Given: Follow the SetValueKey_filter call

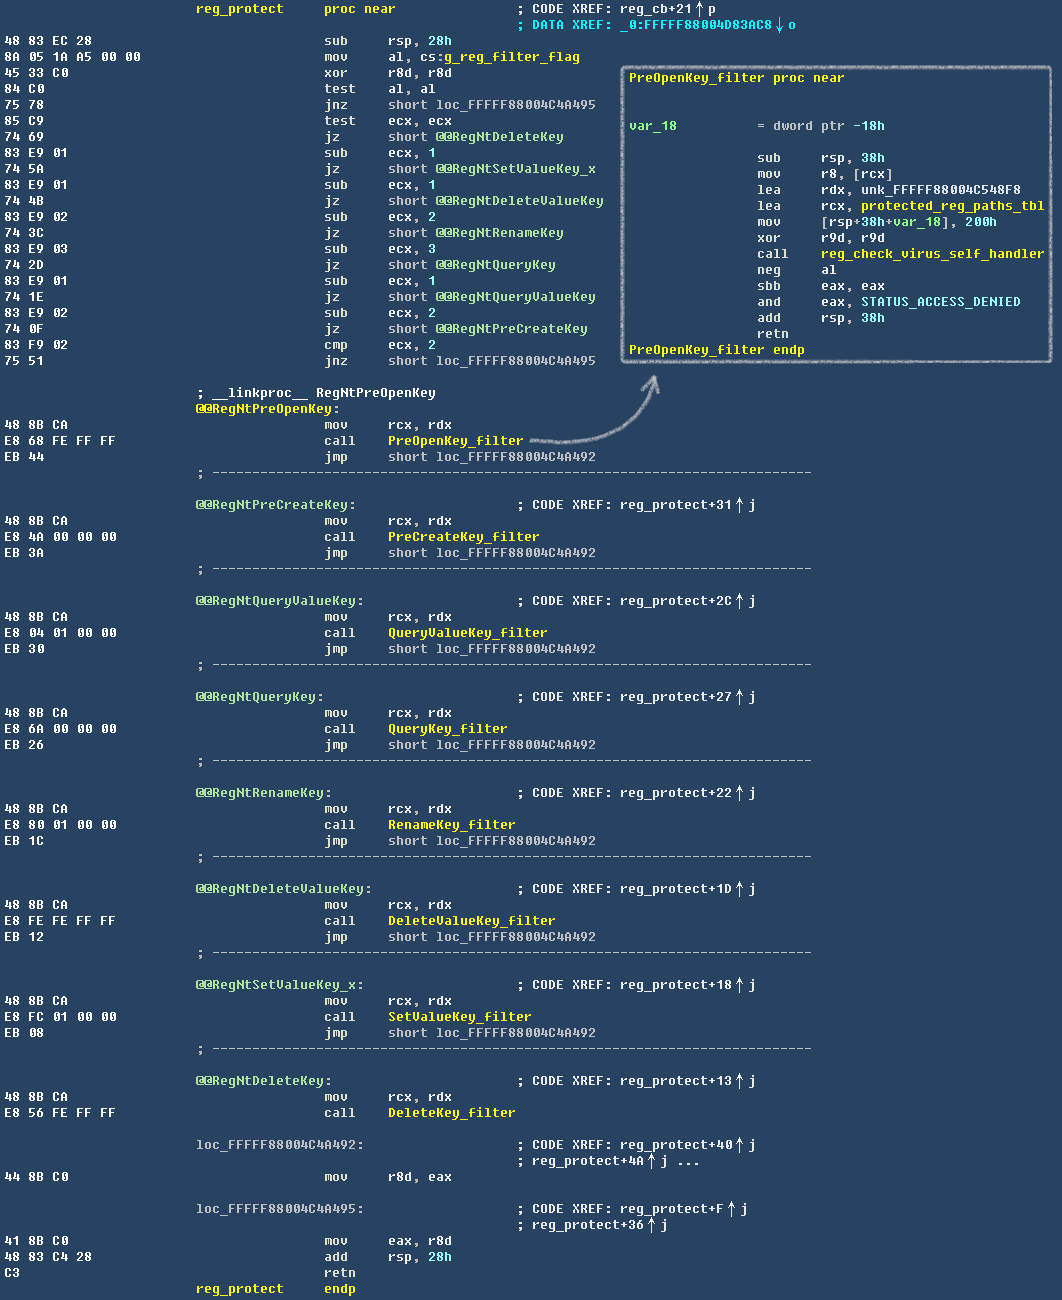Looking at the screenshot, I should click(459, 1017).
